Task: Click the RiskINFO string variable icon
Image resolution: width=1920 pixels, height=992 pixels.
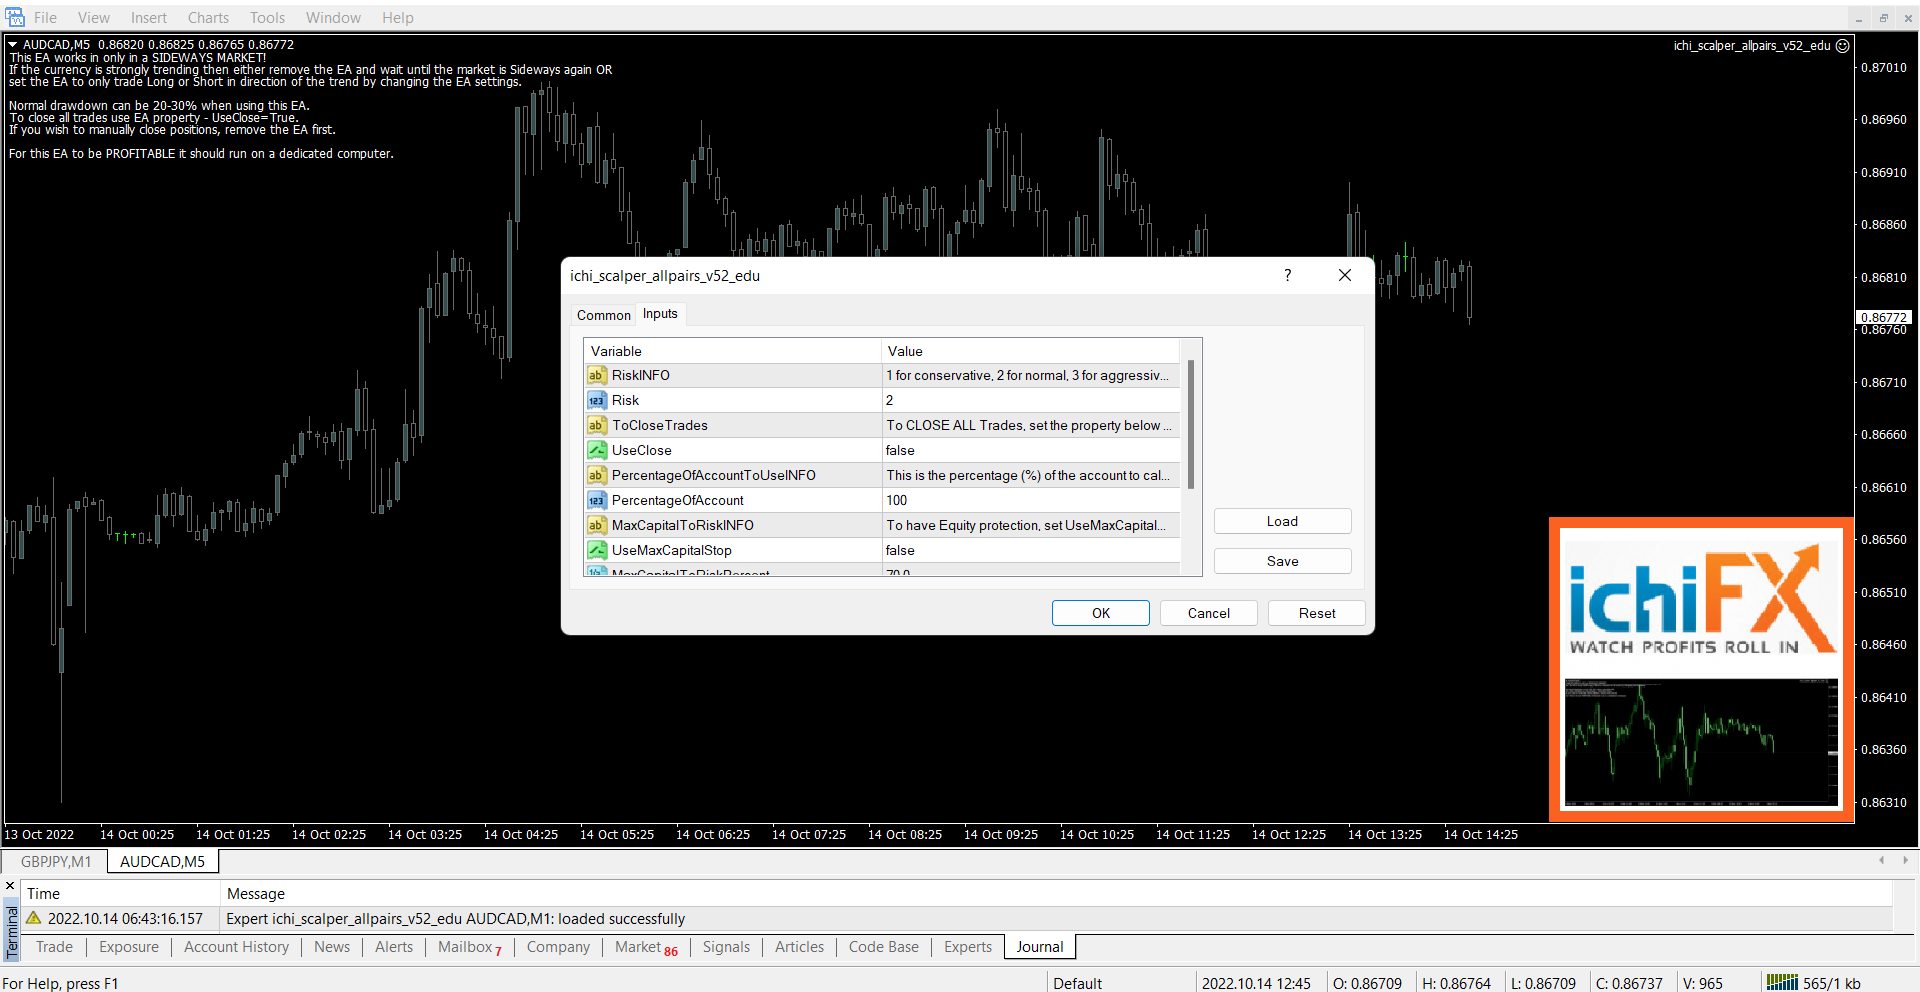Action: point(596,375)
